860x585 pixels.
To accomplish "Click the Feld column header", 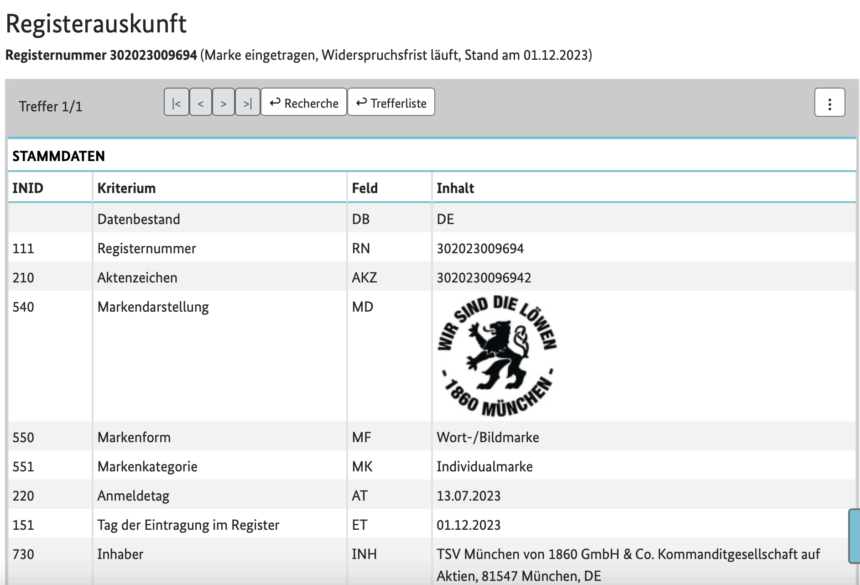I will pos(365,188).
